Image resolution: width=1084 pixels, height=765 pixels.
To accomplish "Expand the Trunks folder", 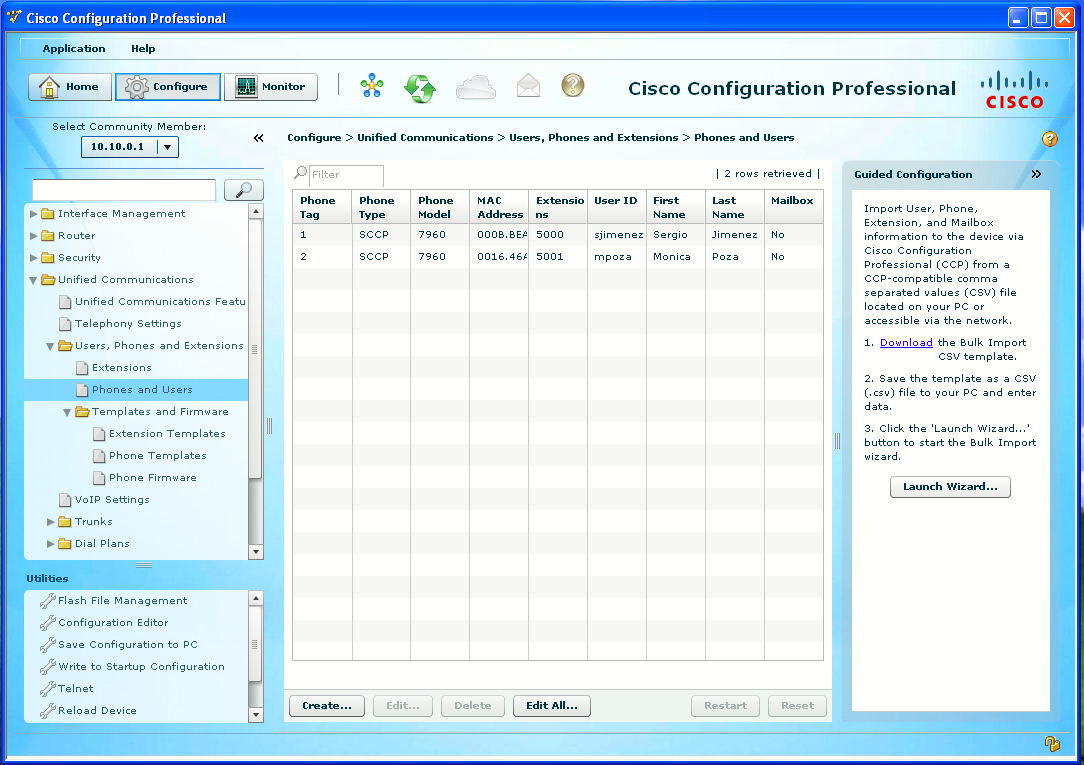I will (50, 522).
